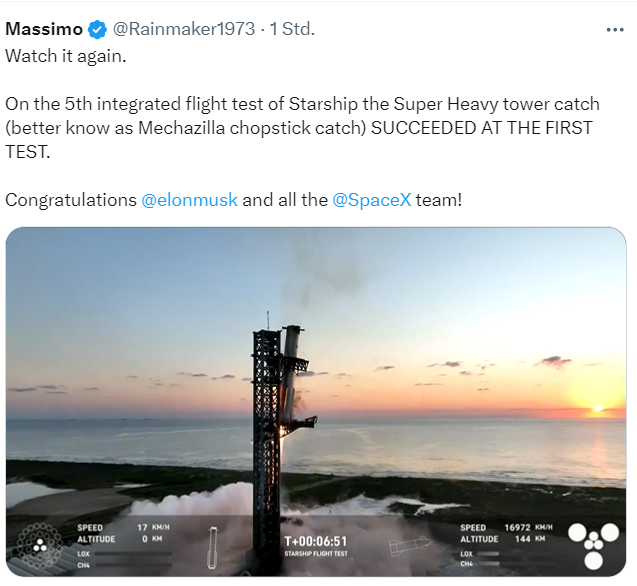
Task: Click the T+00:06:51 mission timer
Action: 316,541
